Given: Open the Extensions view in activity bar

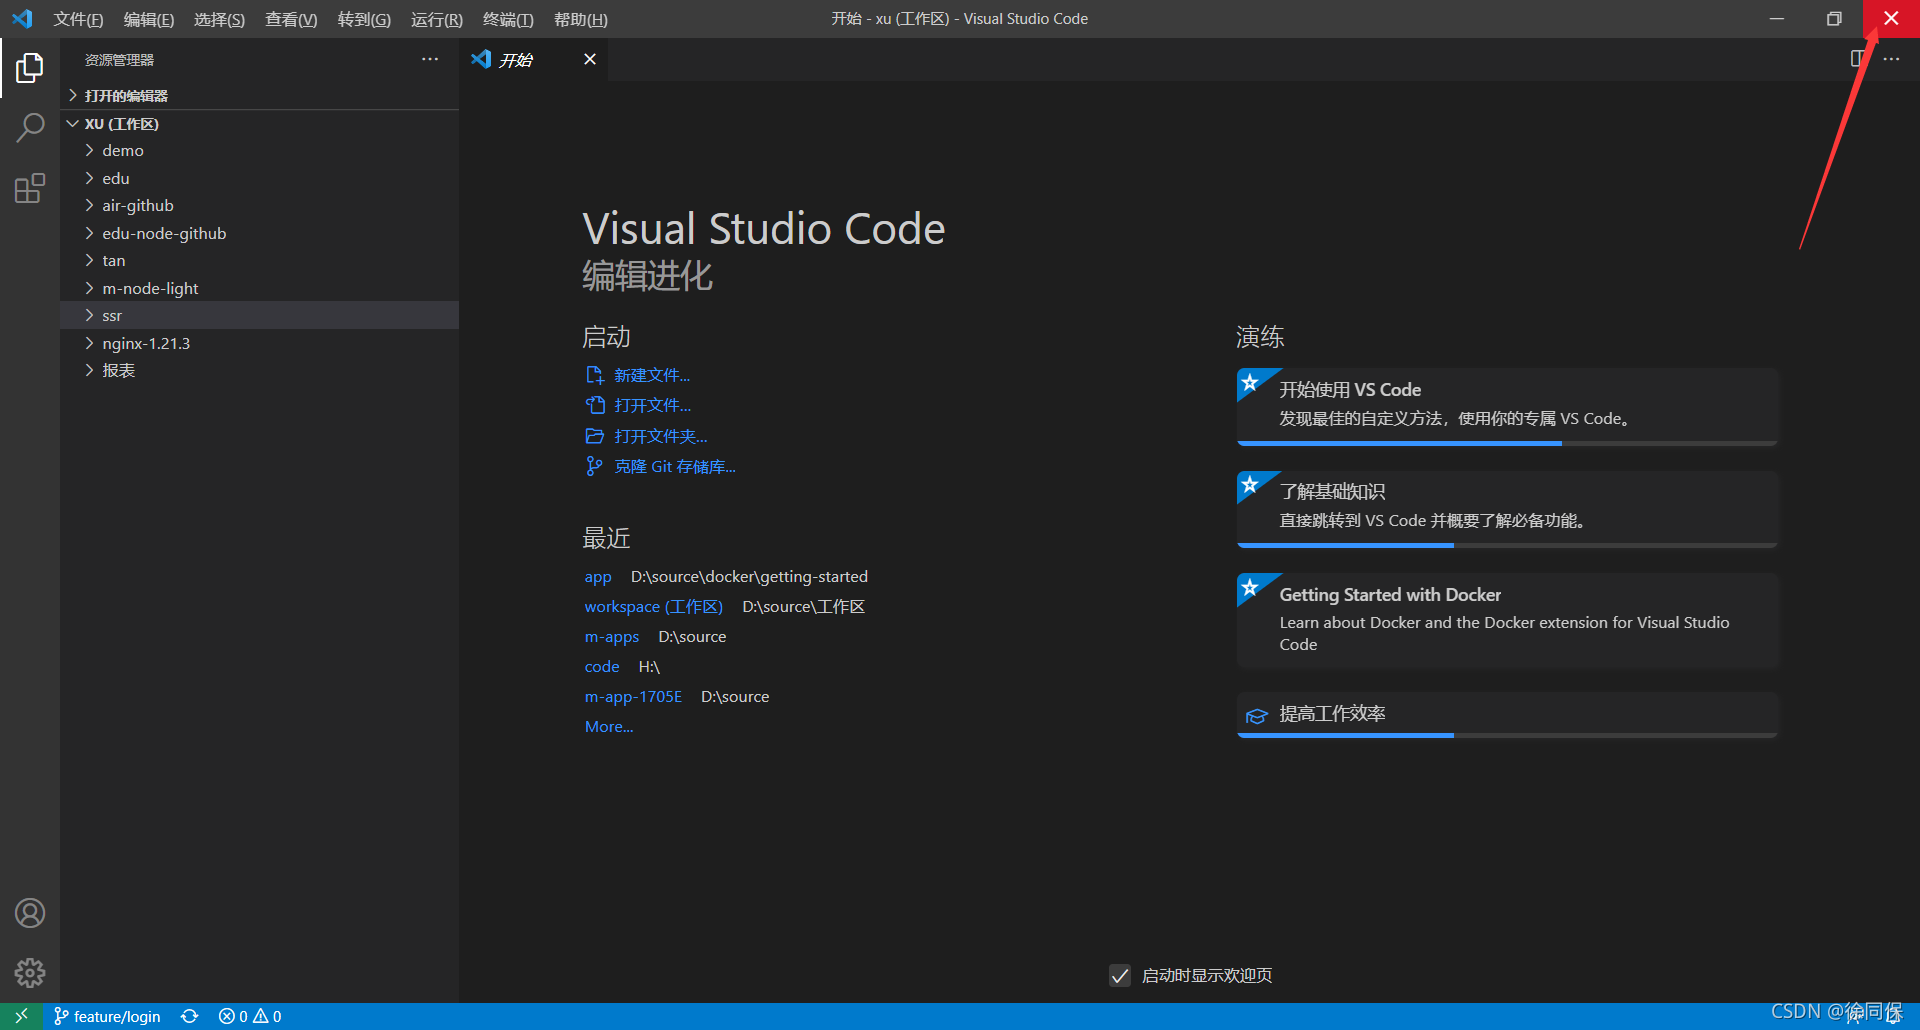Looking at the screenshot, I should 30,188.
